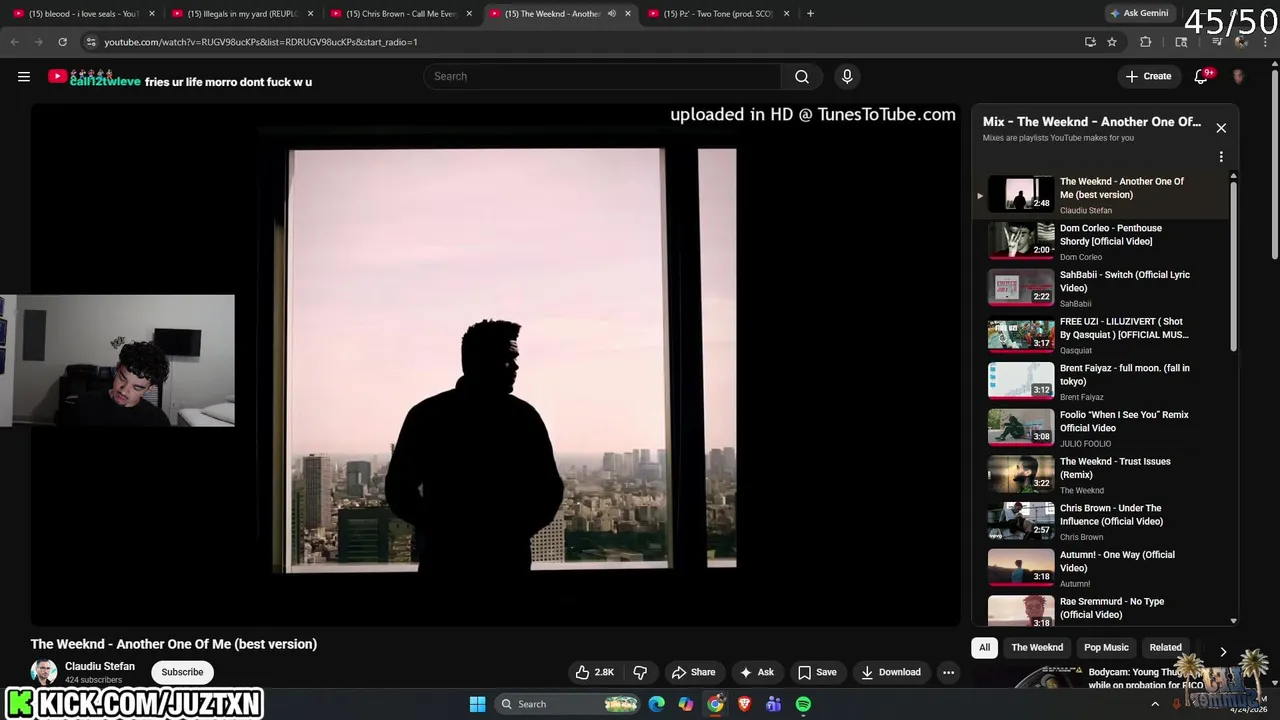This screenshot has width=1280, height=720.
Task: Select the Pop Music filter chip
Action: tap(1106, 648)
